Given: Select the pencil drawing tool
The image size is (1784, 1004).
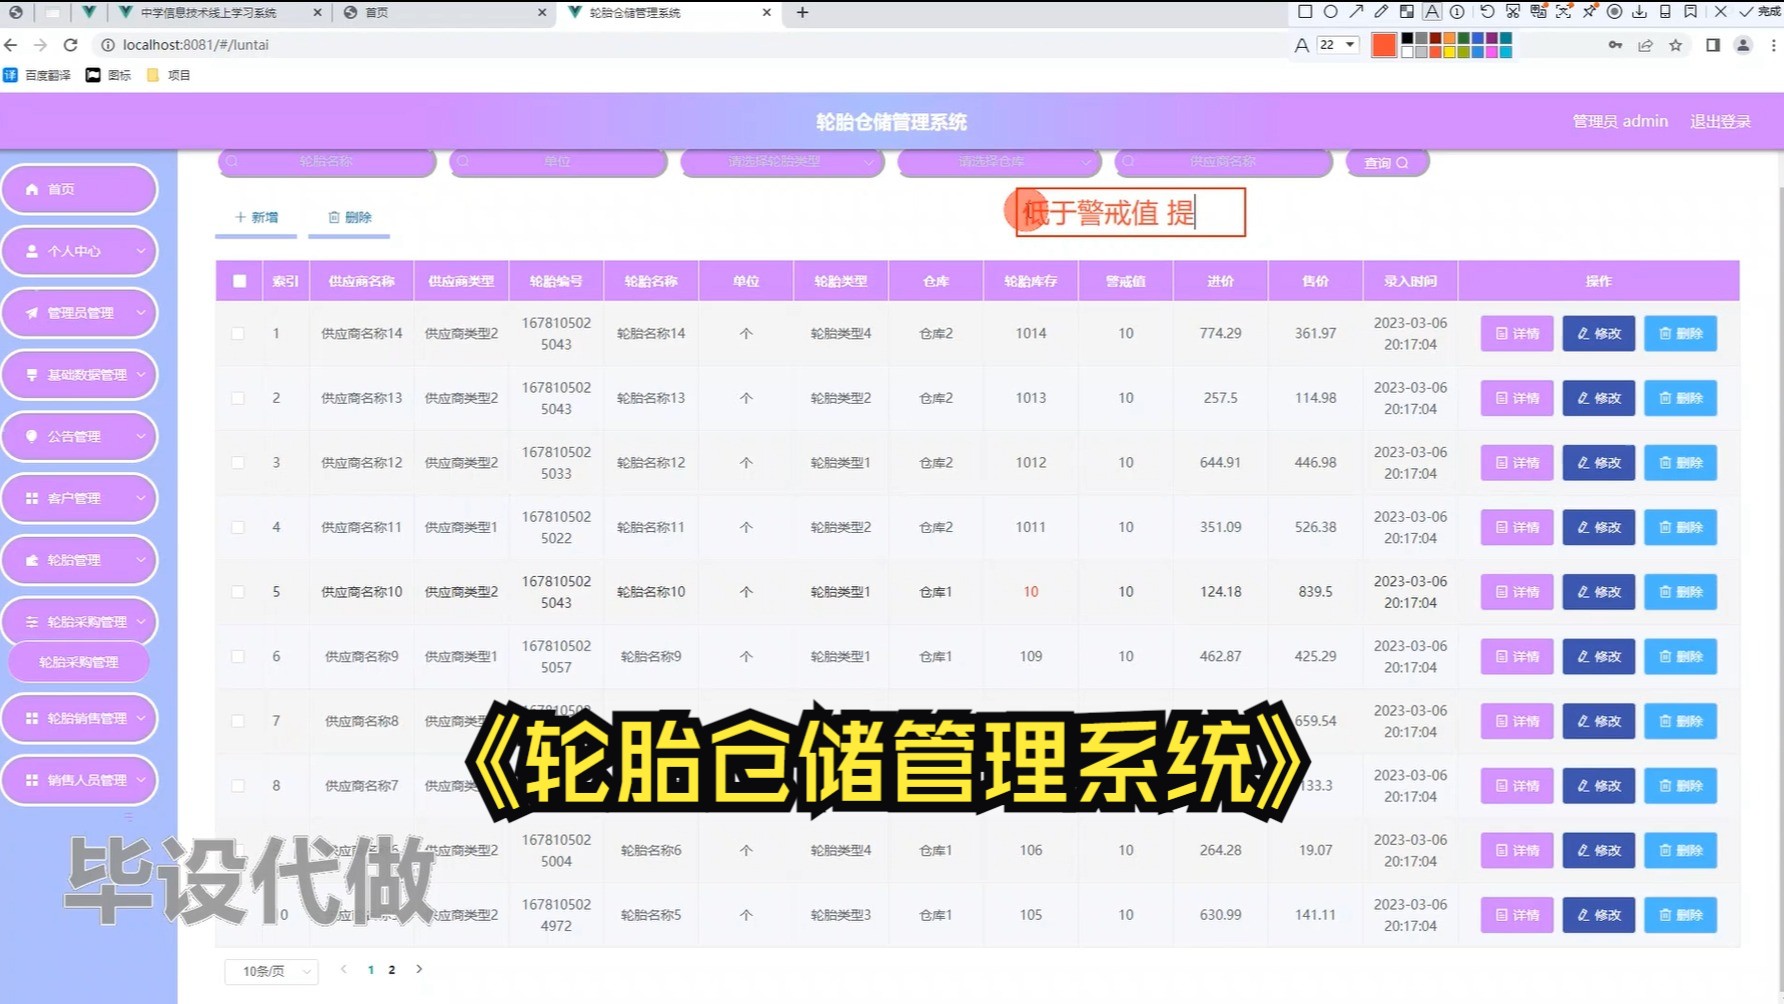Looking at the screenshot, I should pyautogui.click(x=1381, y=12).
